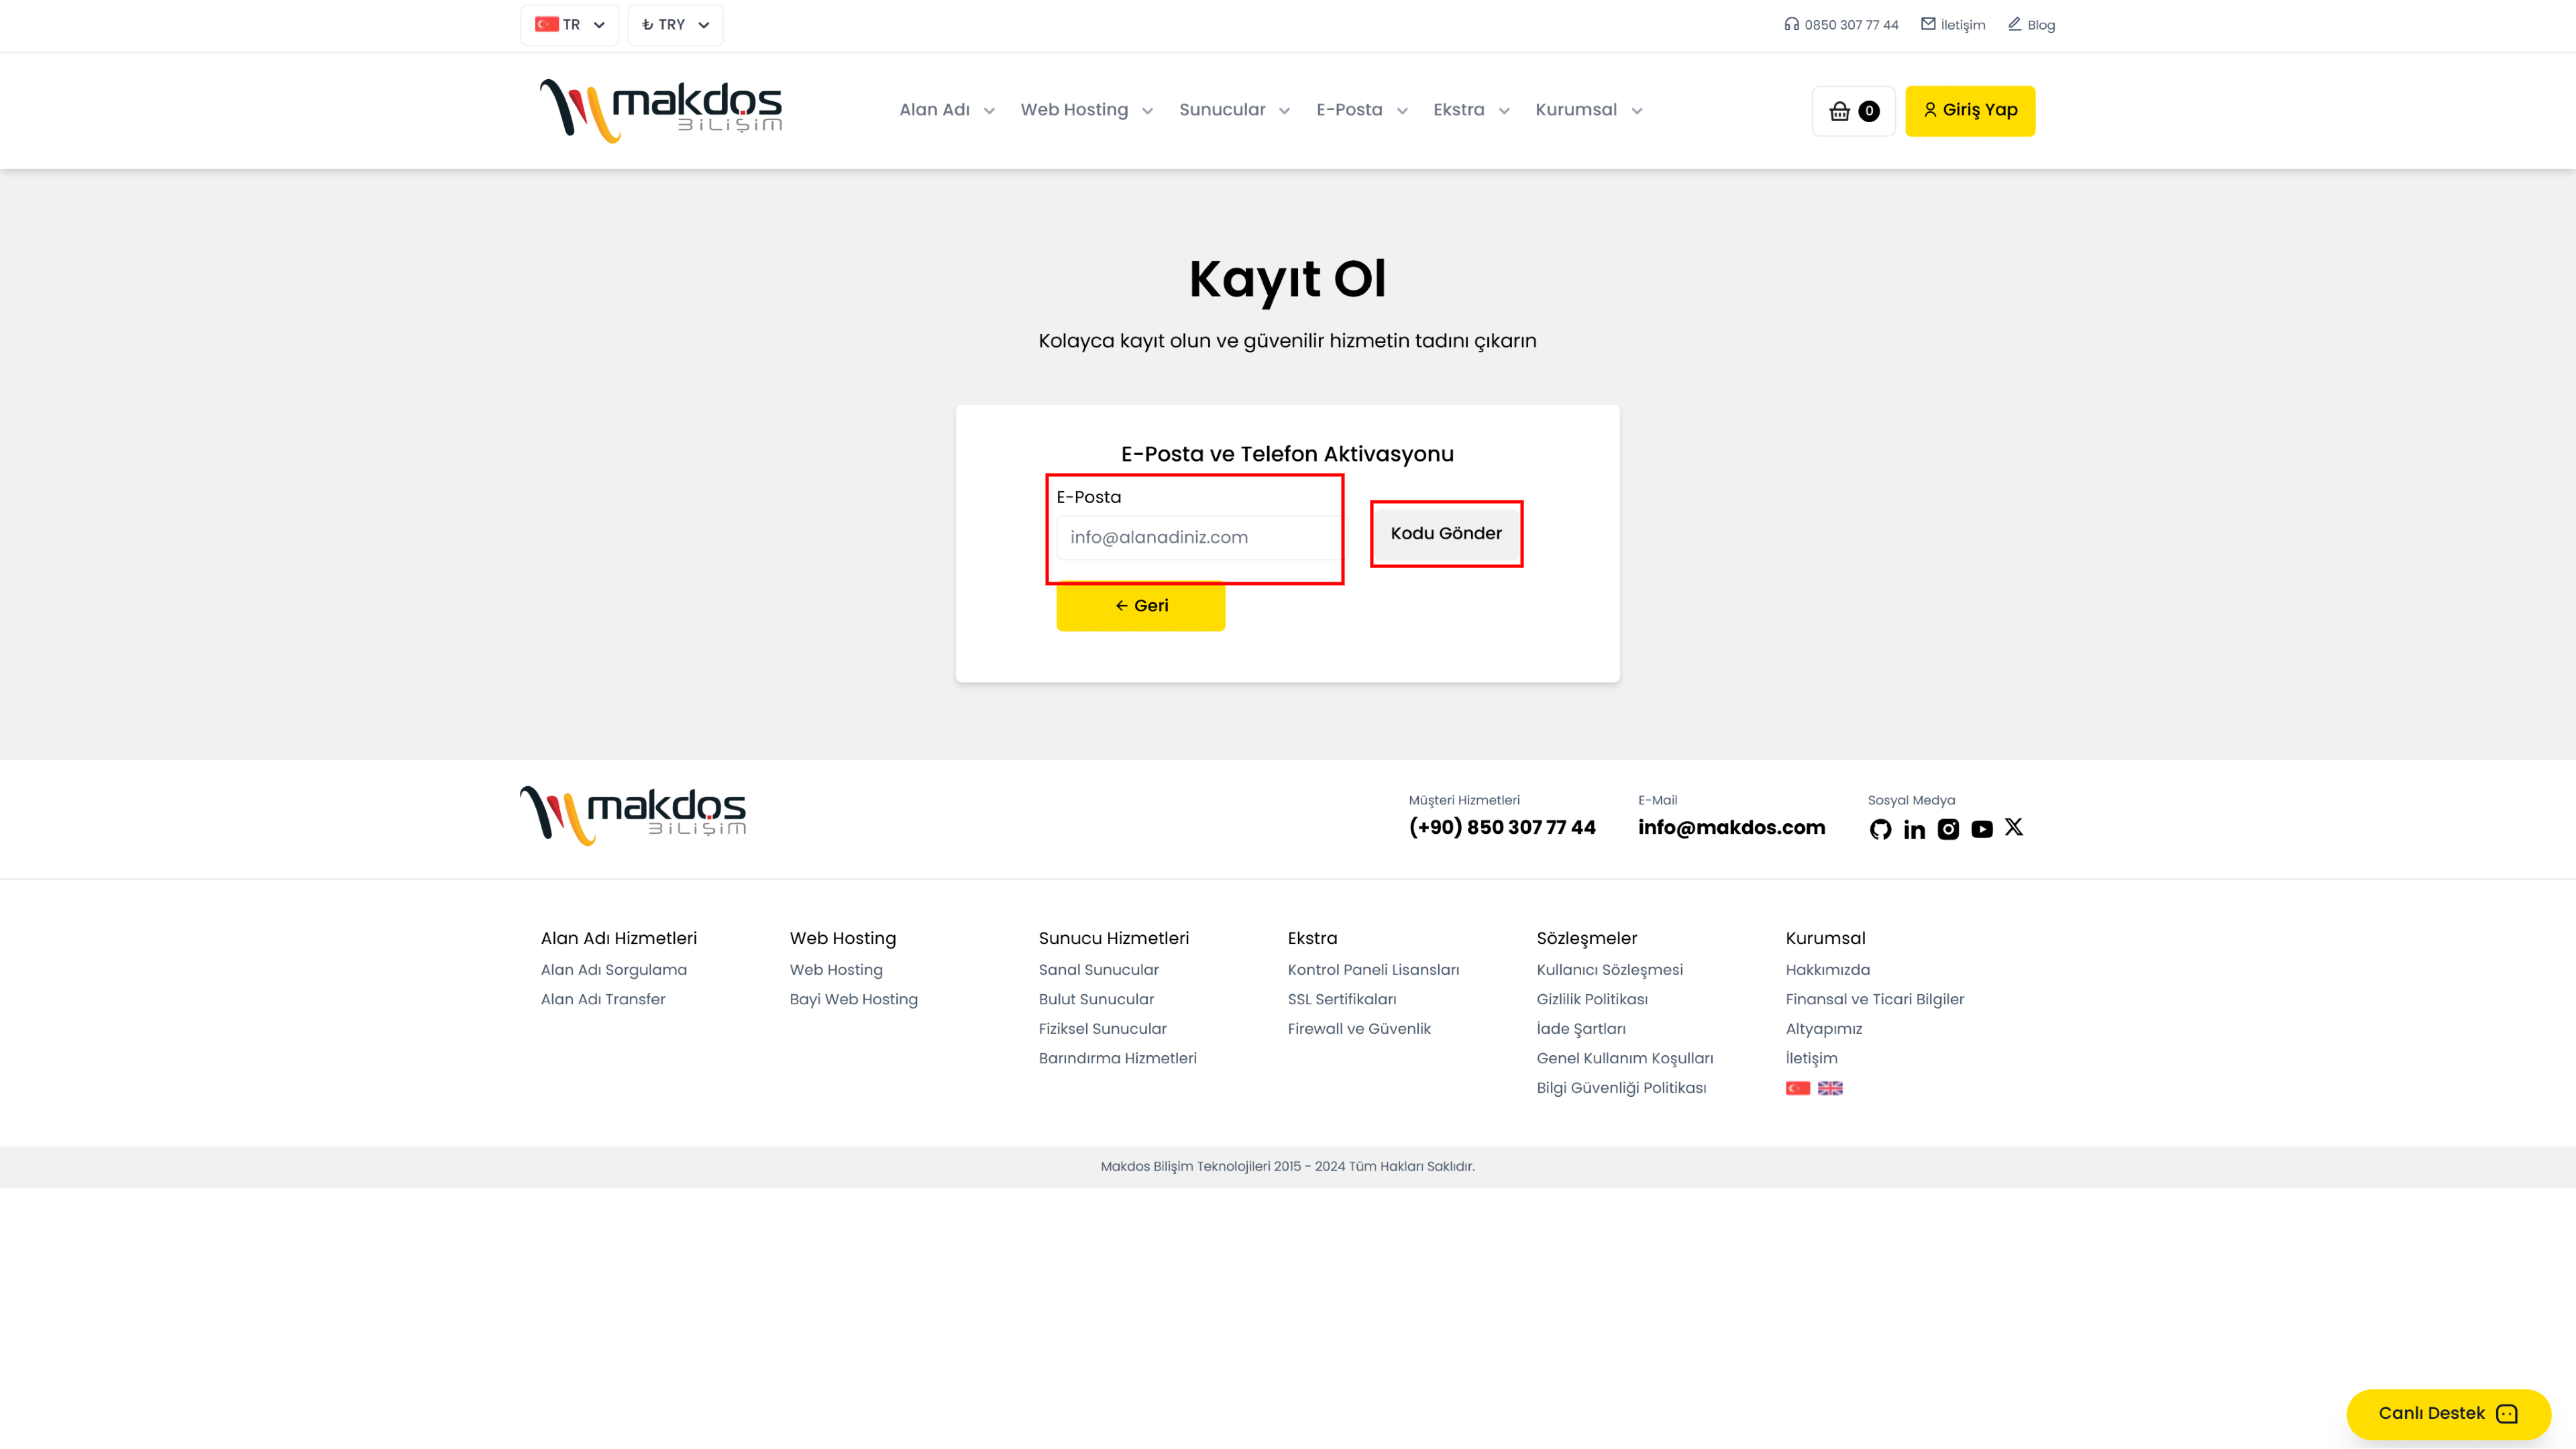Screen dimensions: 2576x1449
Task: Open Hakkımızda footer link
Action: click(1827, 970)
